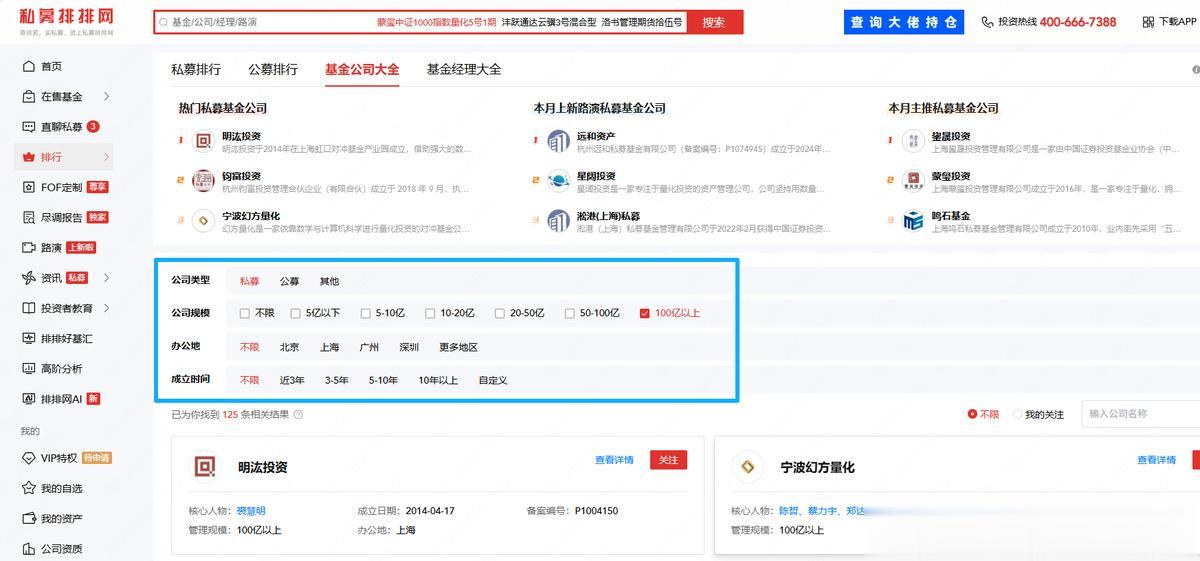
Task: Select 公募 company type
Action: [289, 281]
